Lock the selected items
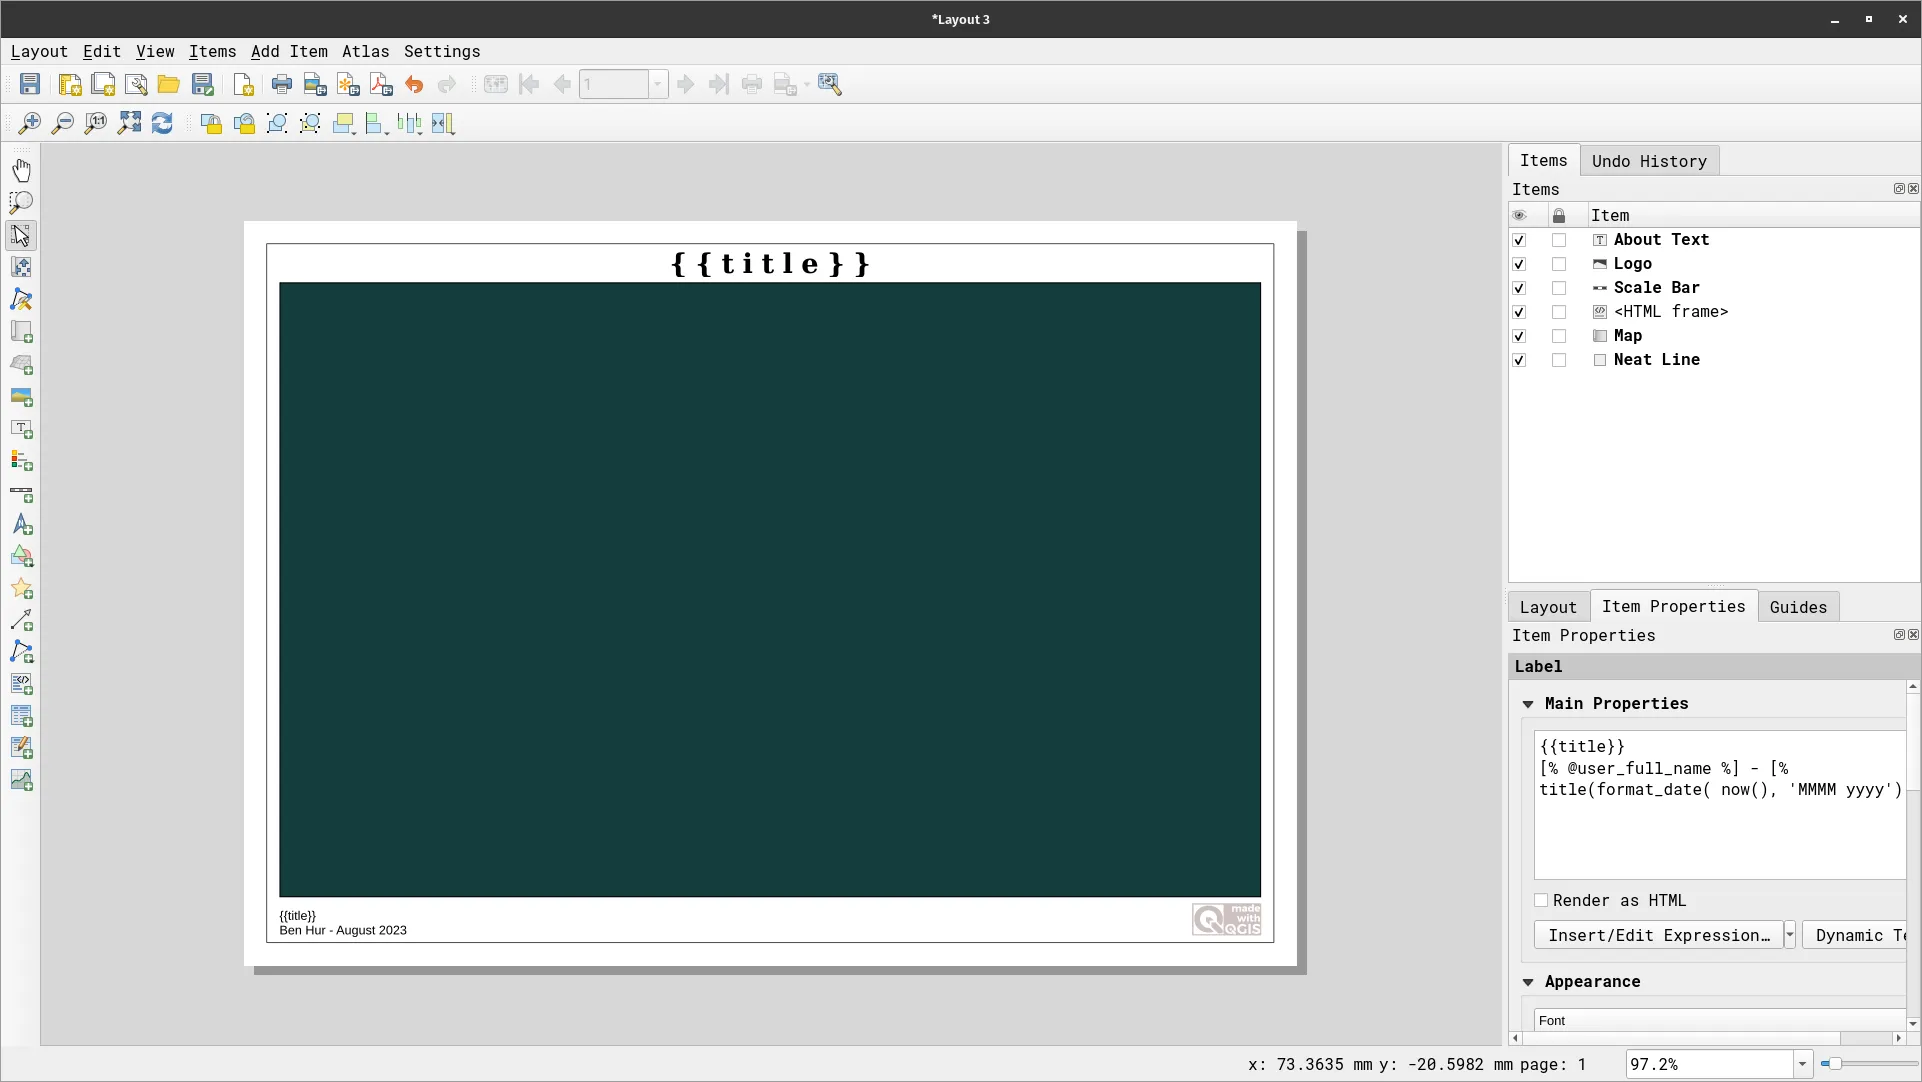Image resolution: width=1922 pixels, height=1082 pixels. [211, 123]
